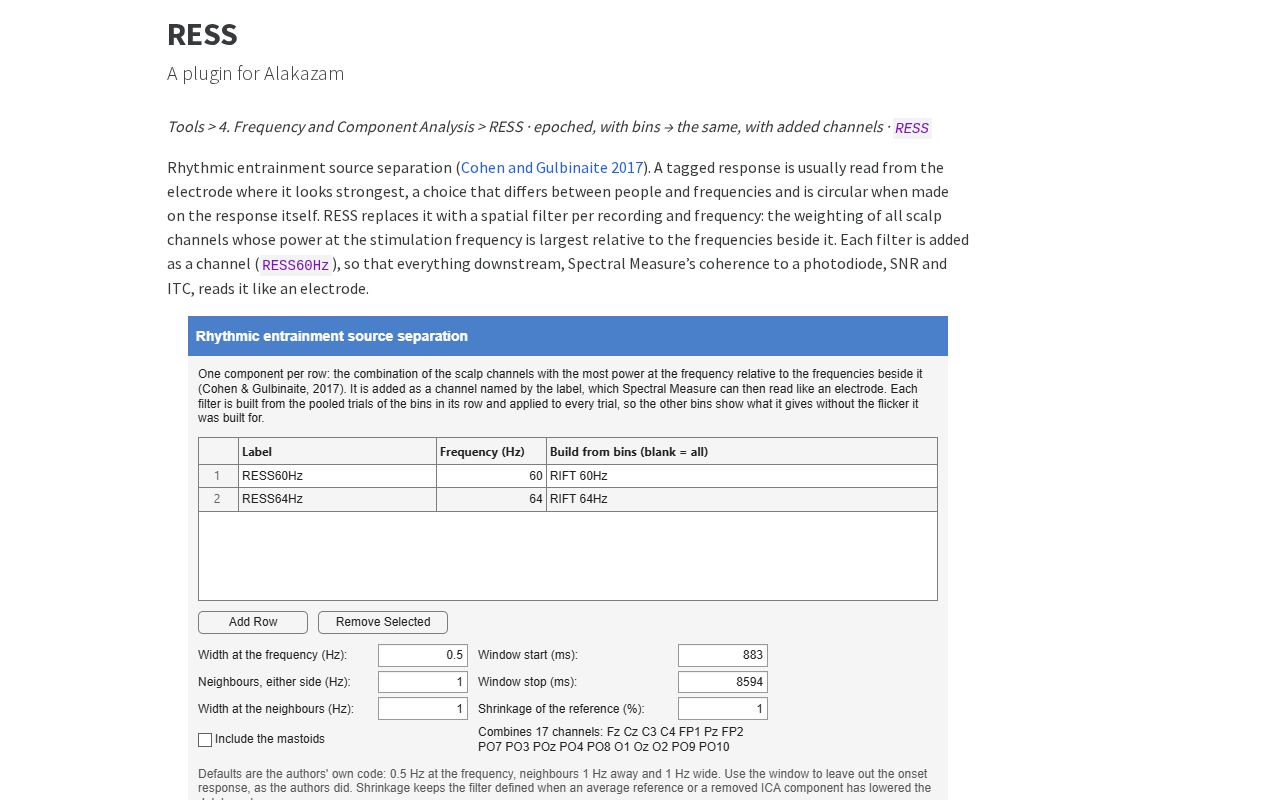Click the RIFT 60Hz bins cell
The width and height of the screenshot is (1280, 800).
coord(742,476)
